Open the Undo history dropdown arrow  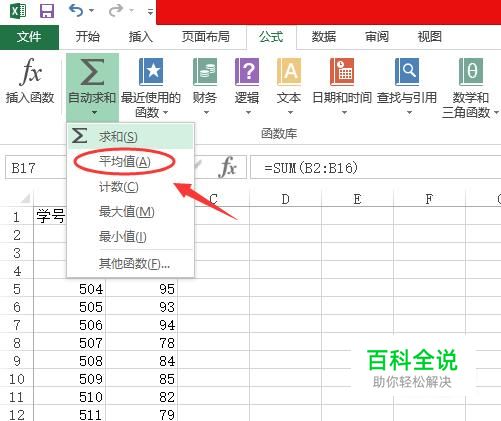pos(91,11)
